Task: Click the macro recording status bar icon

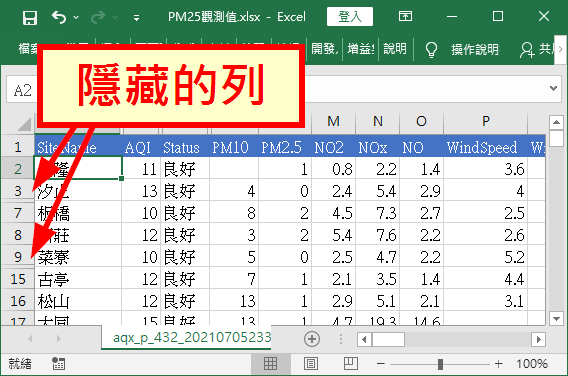Action: pyautogui.click(x=58, y=363)
